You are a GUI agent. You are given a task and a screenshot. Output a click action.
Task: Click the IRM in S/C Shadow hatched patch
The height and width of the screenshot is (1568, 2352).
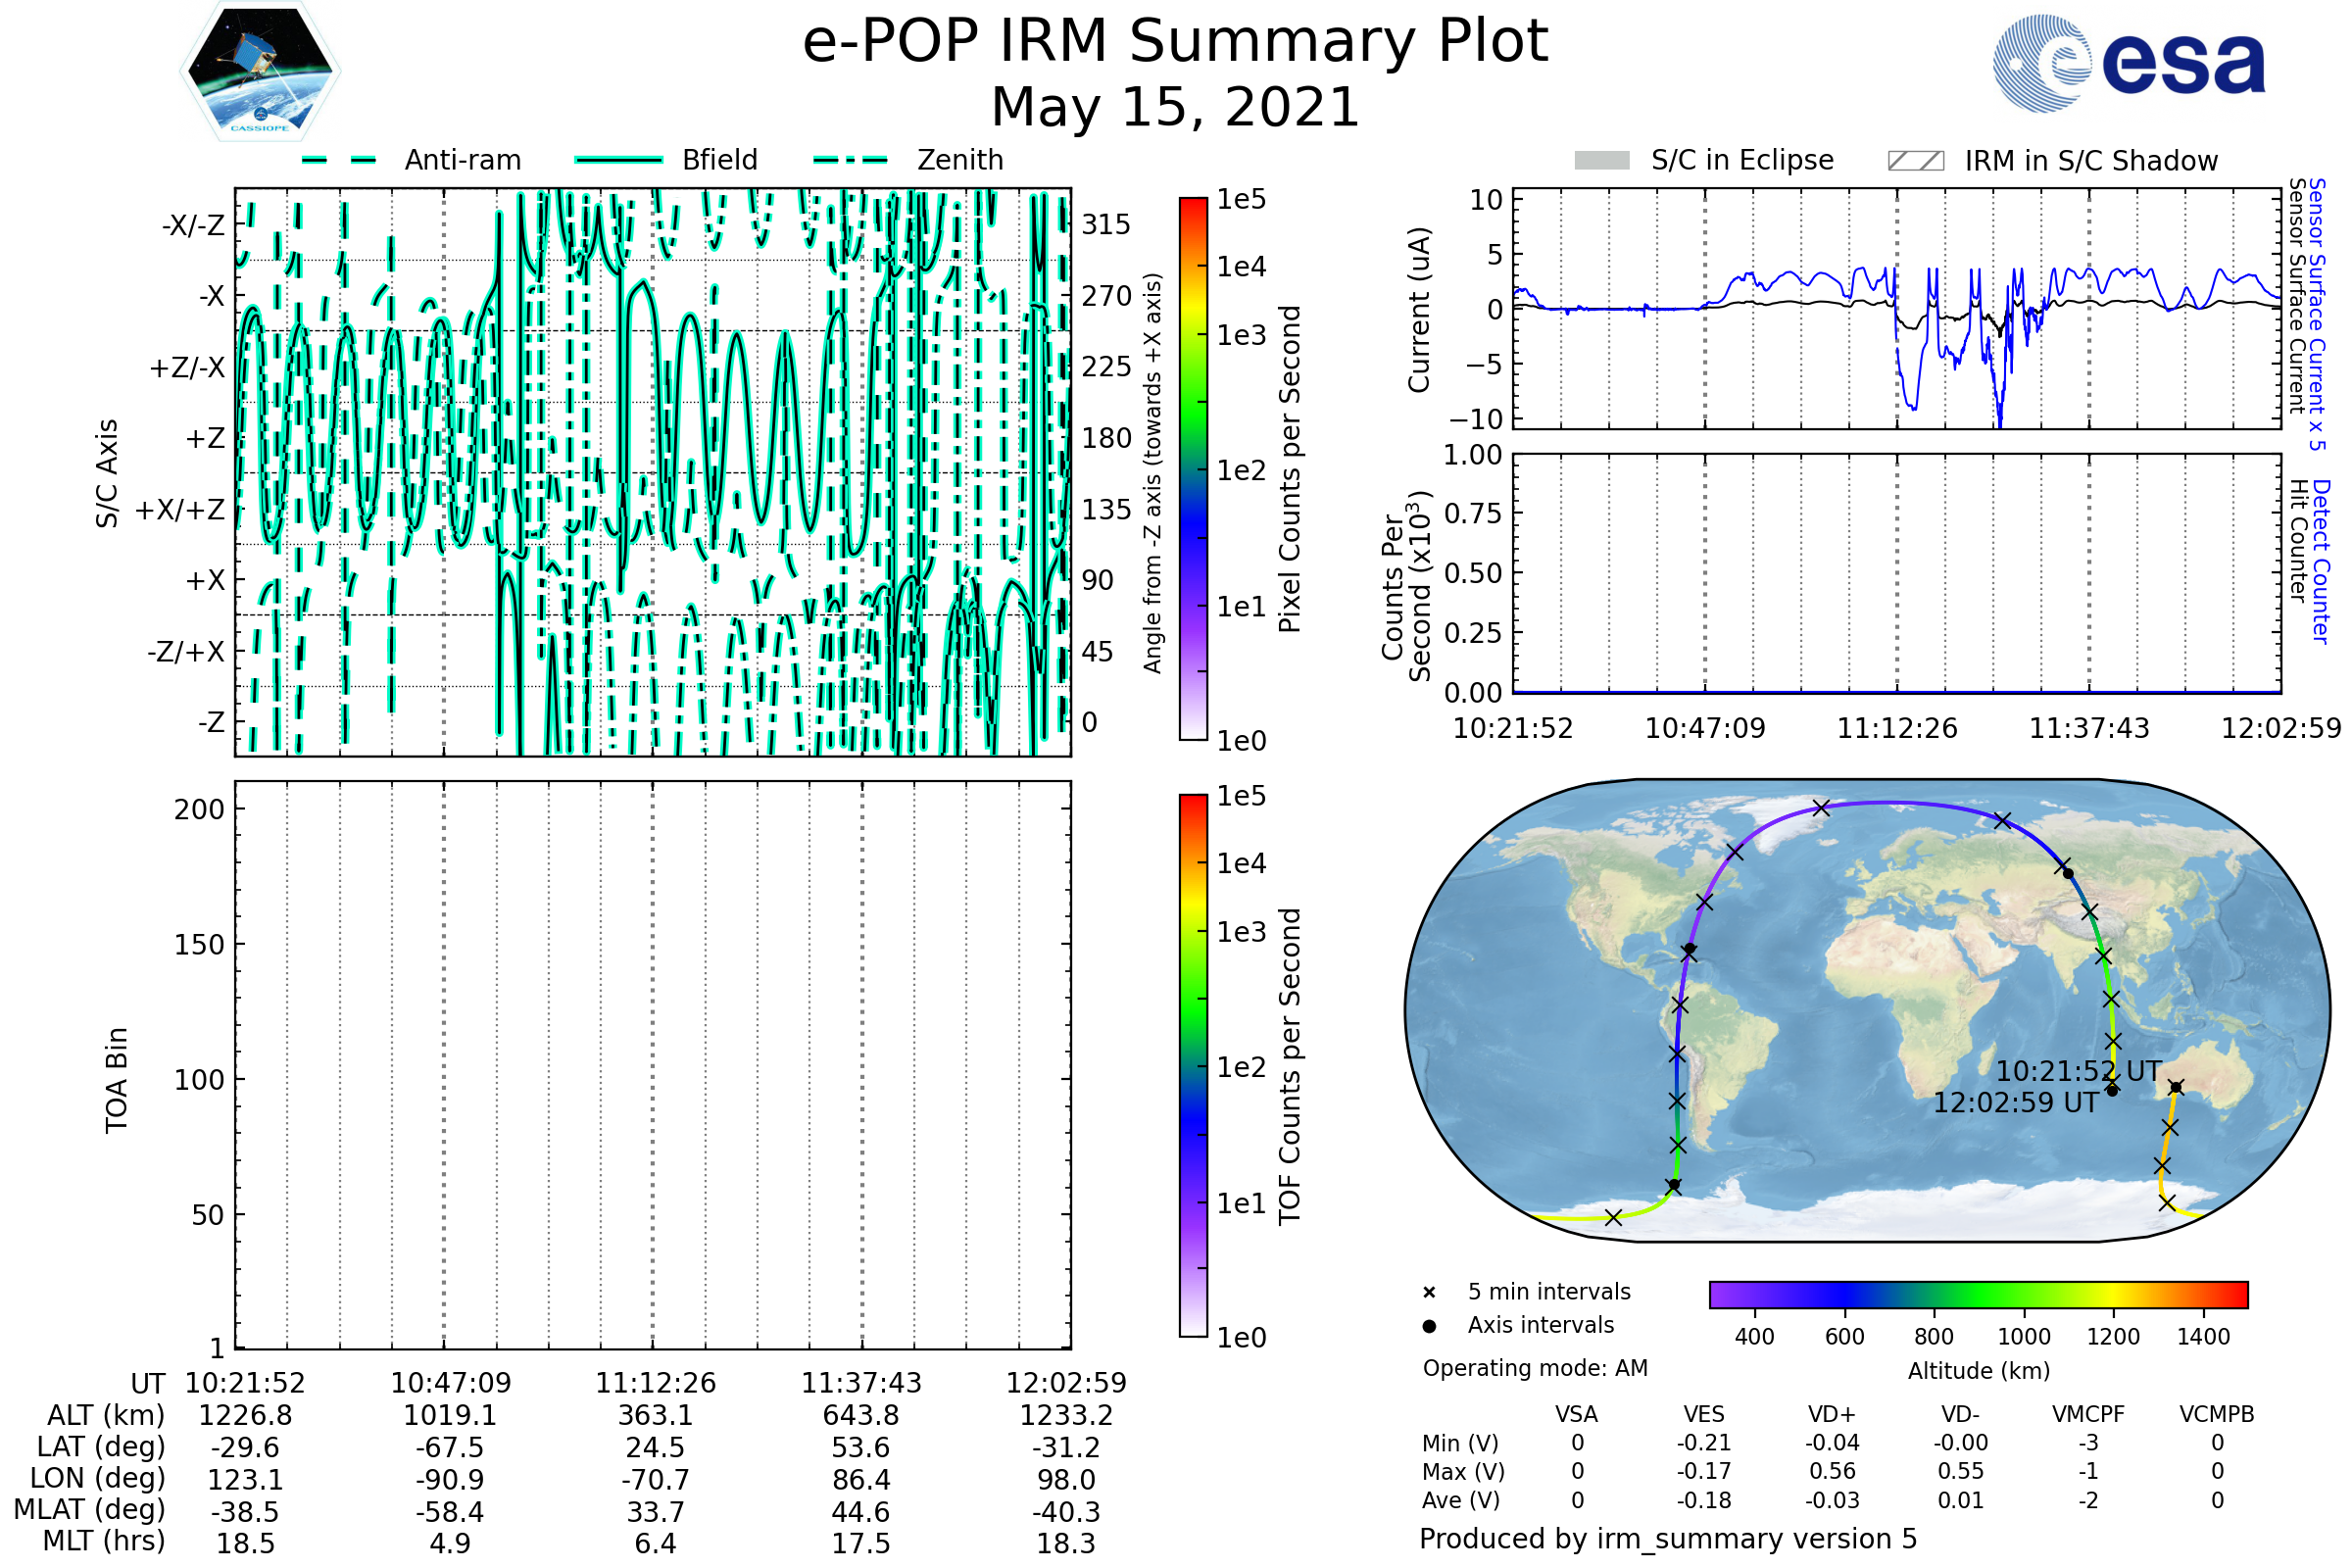pos(1915,161)
